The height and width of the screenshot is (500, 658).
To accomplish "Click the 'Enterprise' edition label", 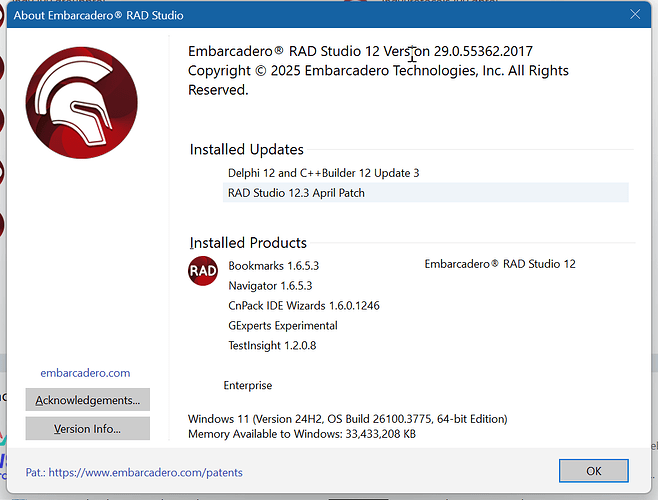I will click(248, 385).
